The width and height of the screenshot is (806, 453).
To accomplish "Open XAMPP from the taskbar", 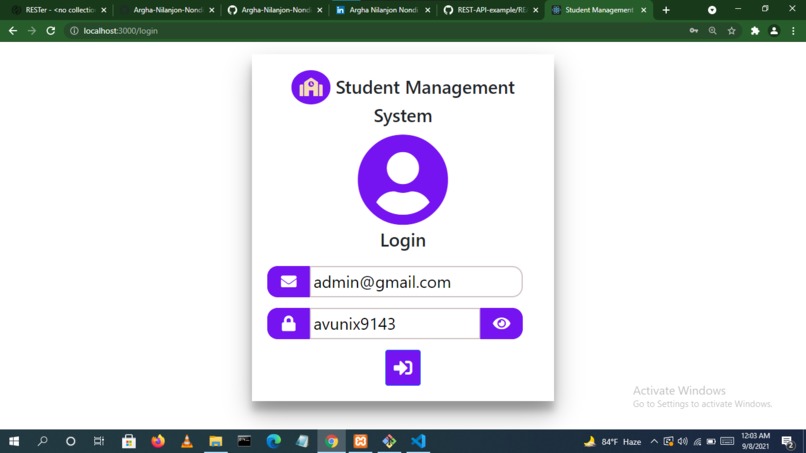I will (x=360, y=441).
